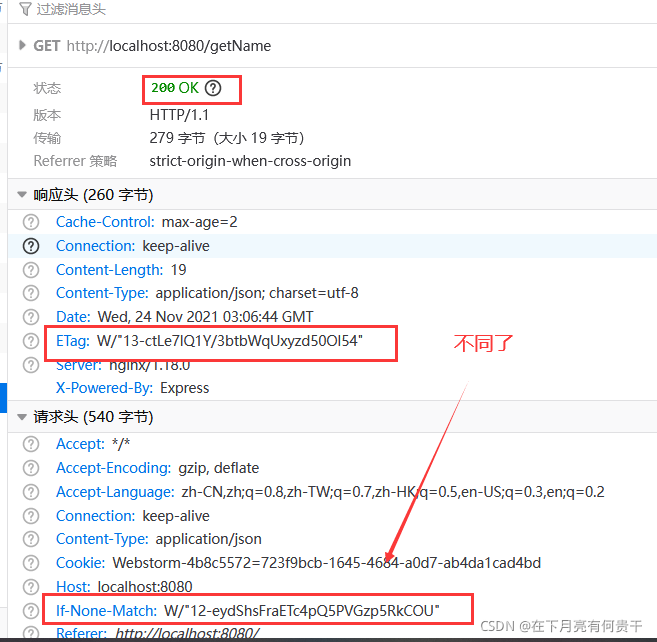Click help icon beside Accept header
The image size is (657, 642).
31,444
